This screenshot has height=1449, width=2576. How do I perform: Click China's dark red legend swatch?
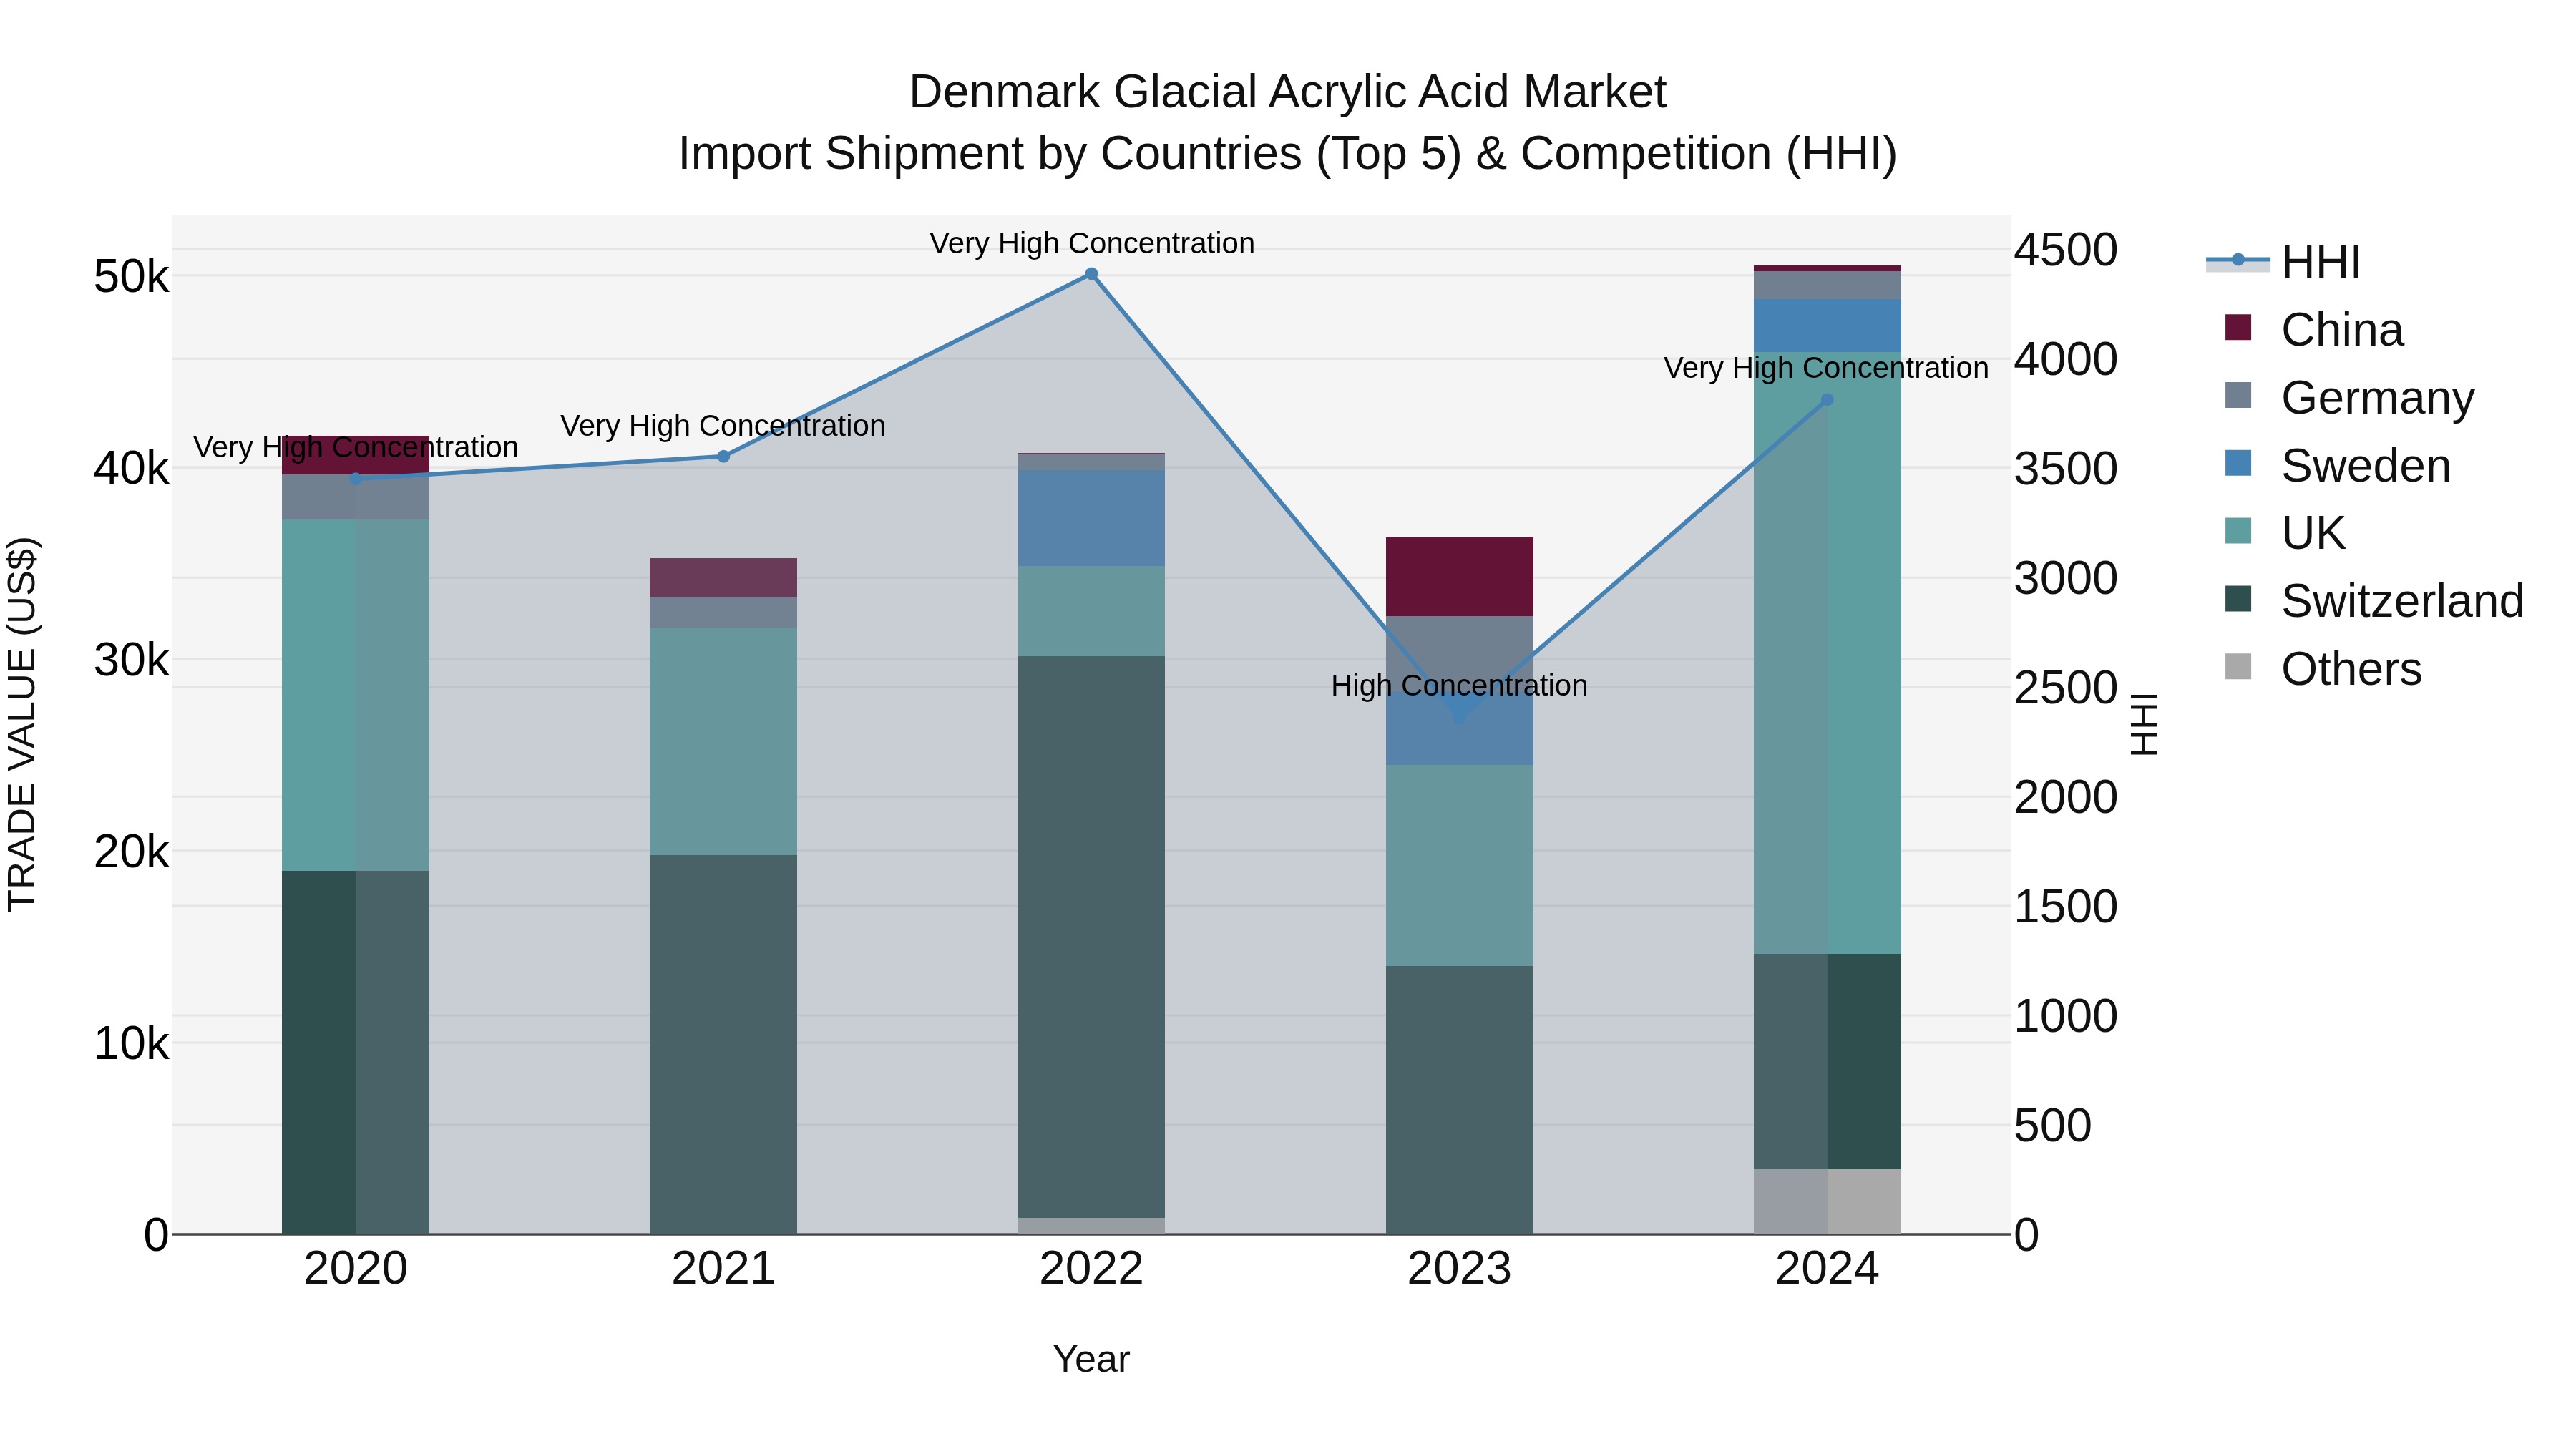2238,328
